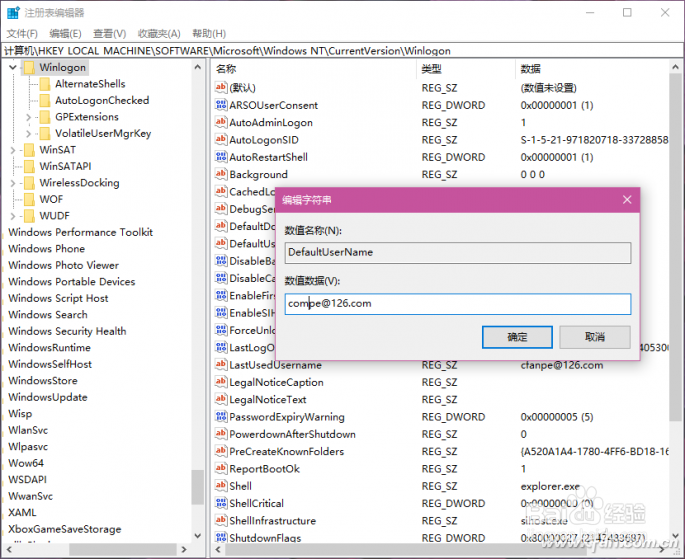Expand the GPExtensions subkey
The image size is (685, 559).
(28, 117)
